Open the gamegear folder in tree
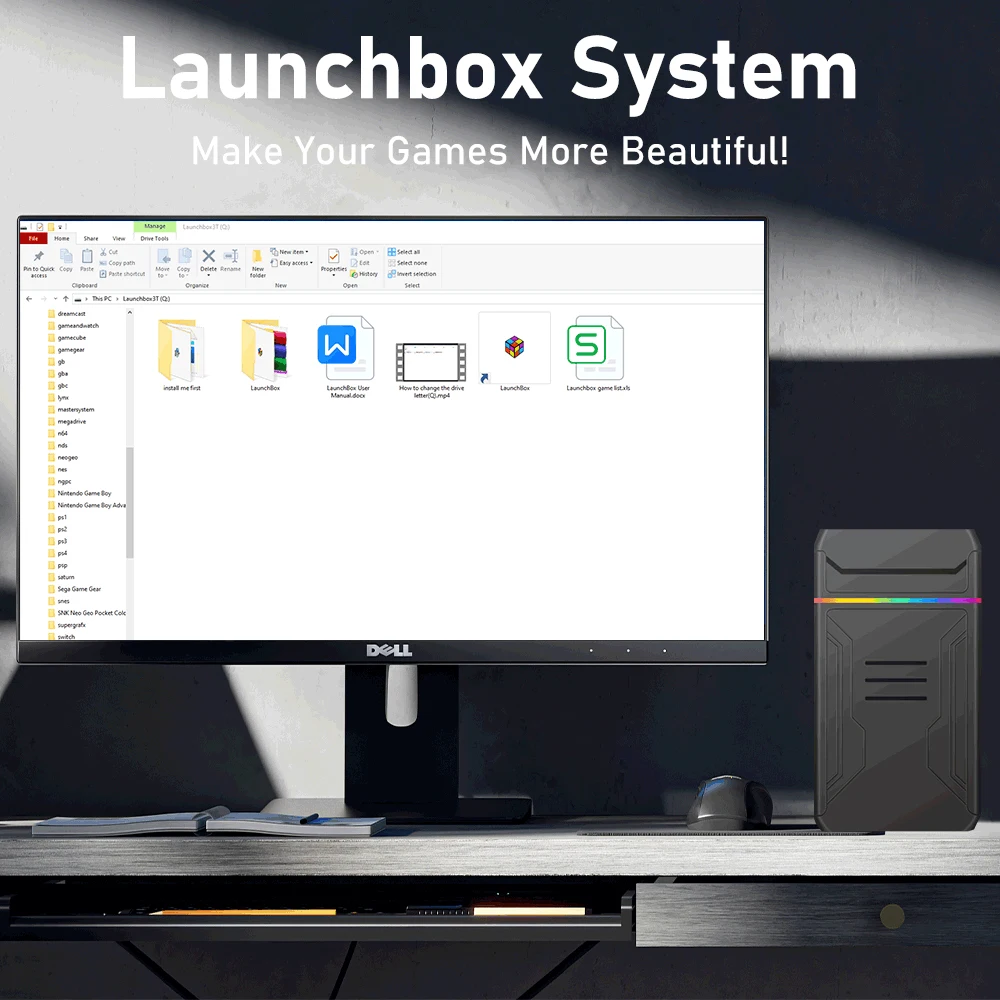The width and height of the screenshot is (1000, 1000). (66, 350)
